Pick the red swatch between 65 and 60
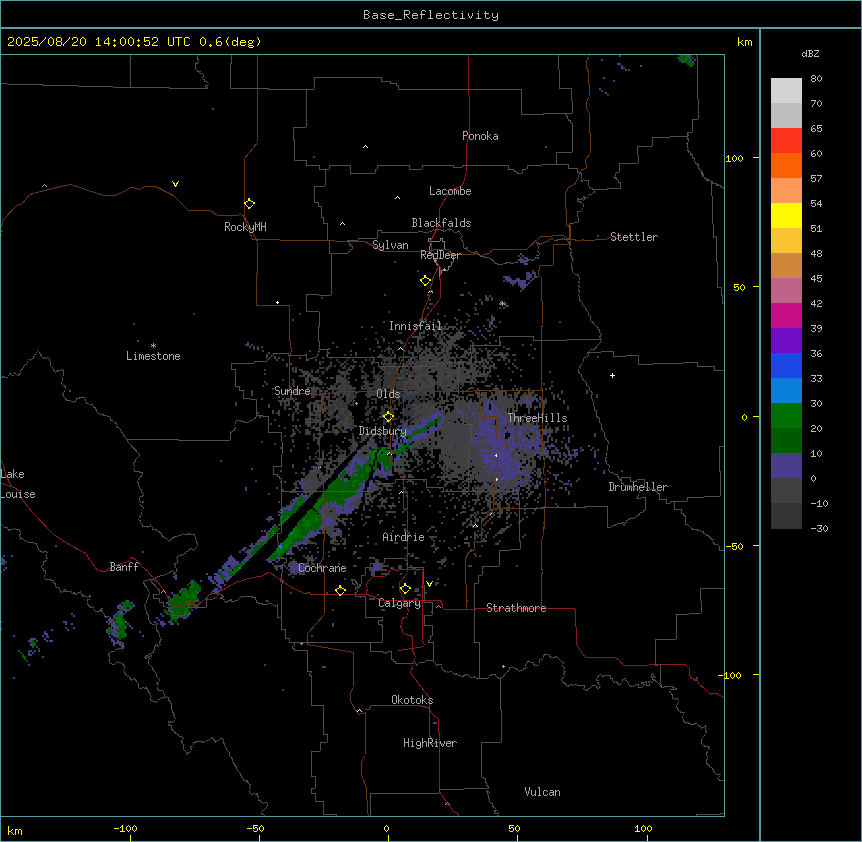 [x=786, y=141]
